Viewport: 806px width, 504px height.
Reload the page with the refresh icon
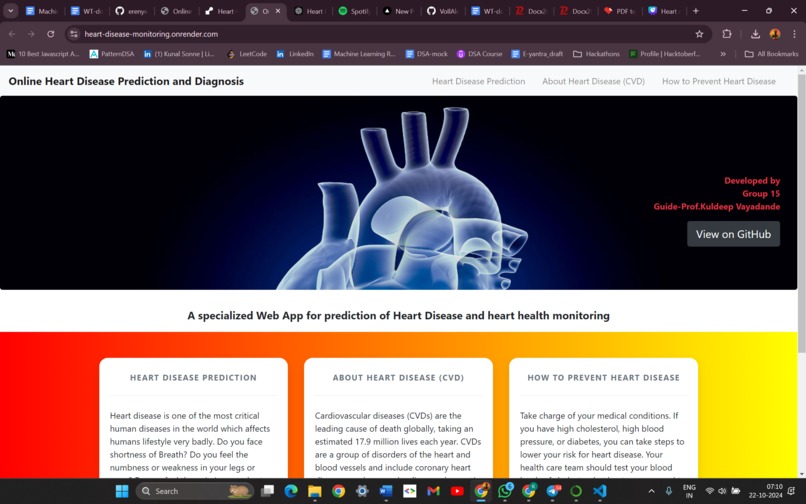pos(50,34)
